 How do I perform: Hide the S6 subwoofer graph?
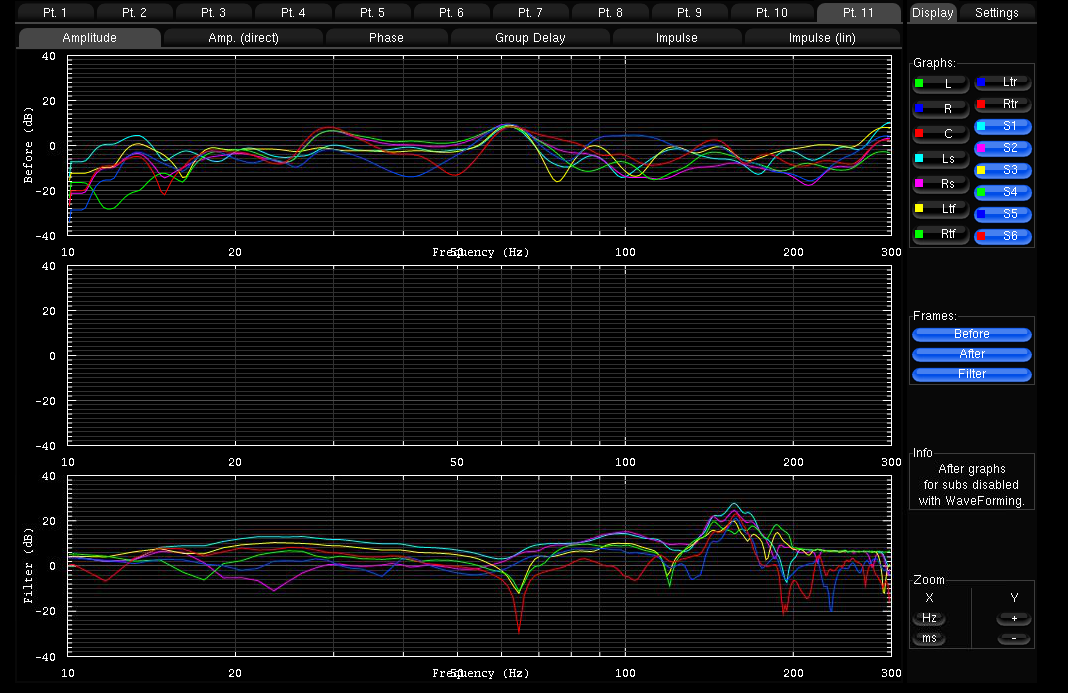1002,237
